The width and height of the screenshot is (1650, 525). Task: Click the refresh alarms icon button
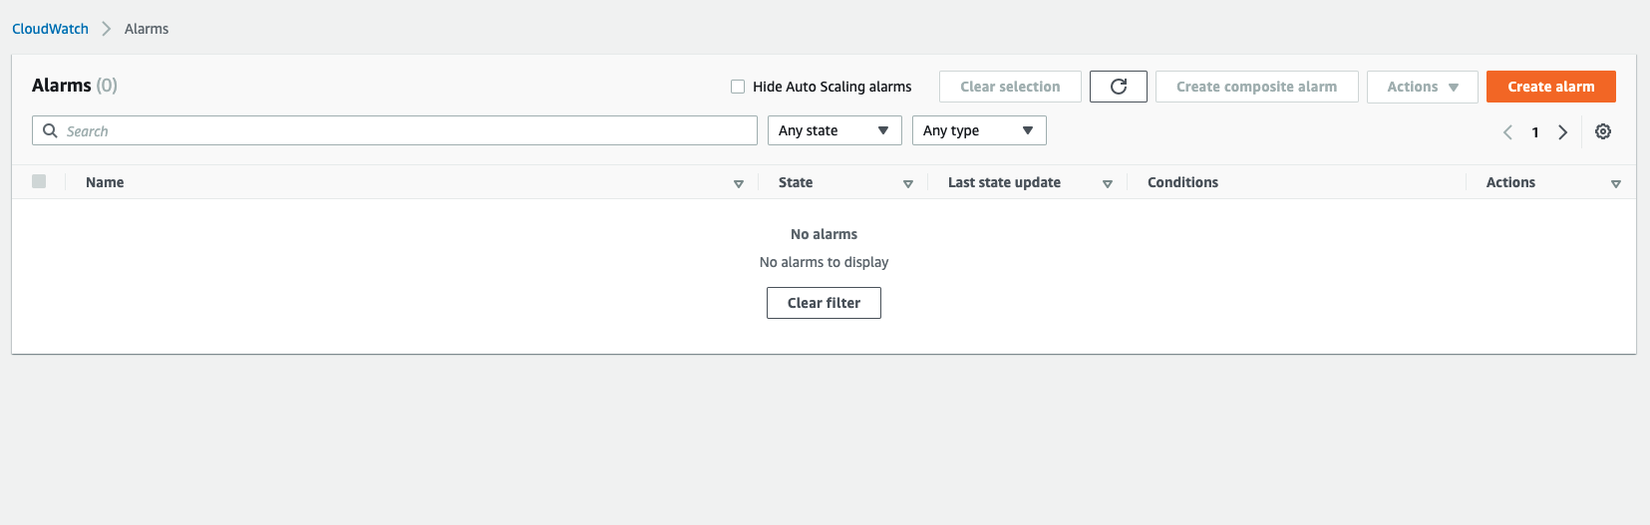(1118, 87)
